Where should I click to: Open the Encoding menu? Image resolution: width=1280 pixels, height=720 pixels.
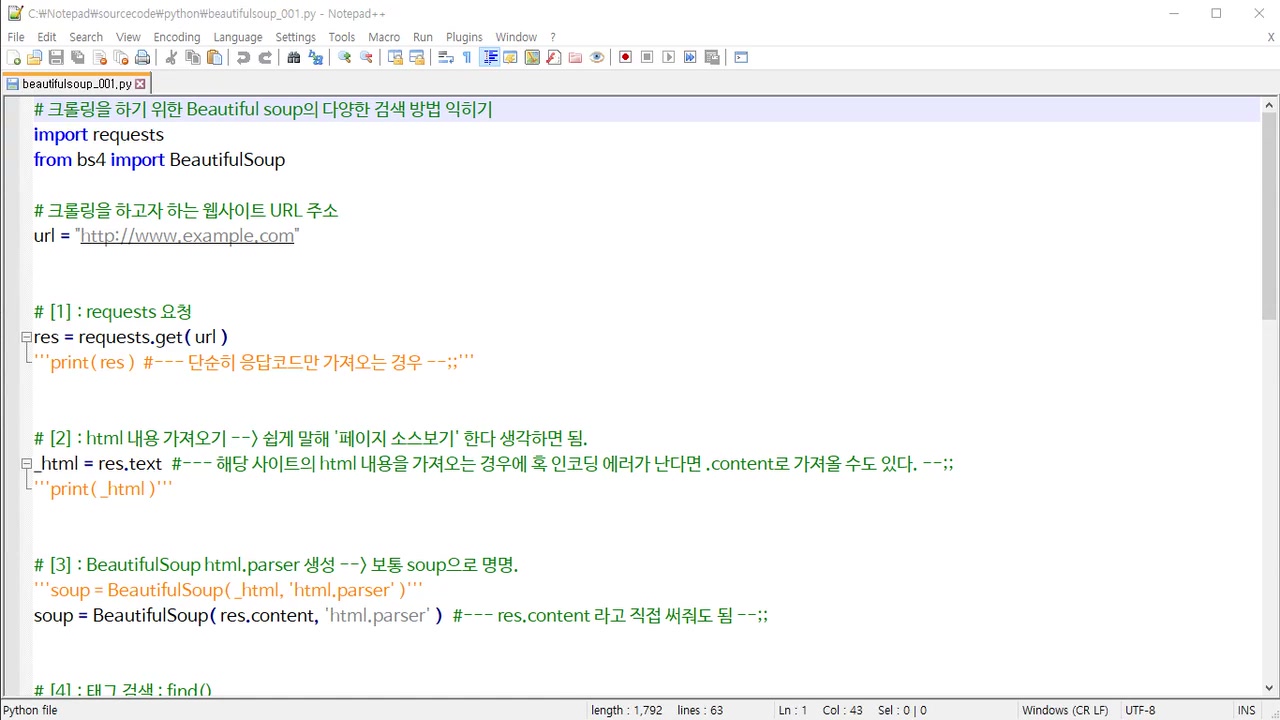coord(177,37)
